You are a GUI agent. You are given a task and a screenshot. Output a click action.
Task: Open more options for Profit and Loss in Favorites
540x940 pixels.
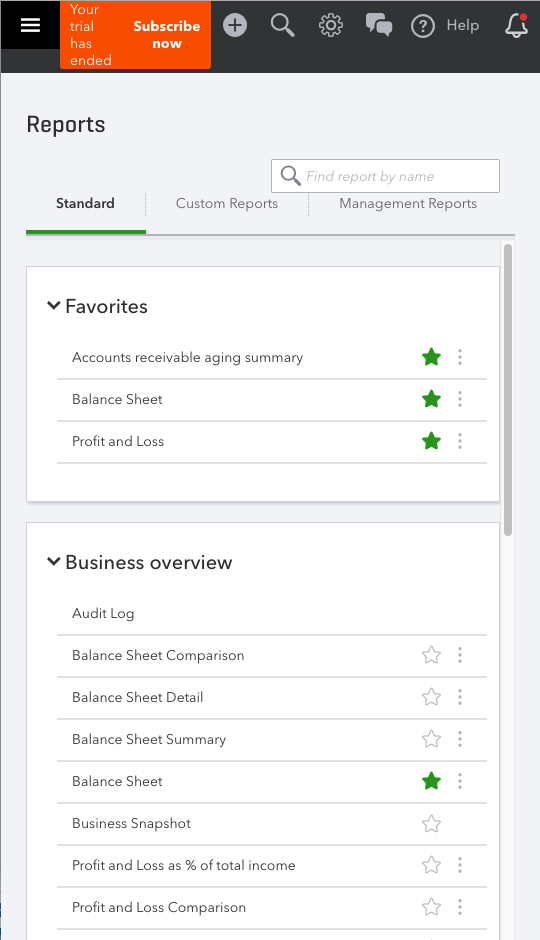[460, 441]
